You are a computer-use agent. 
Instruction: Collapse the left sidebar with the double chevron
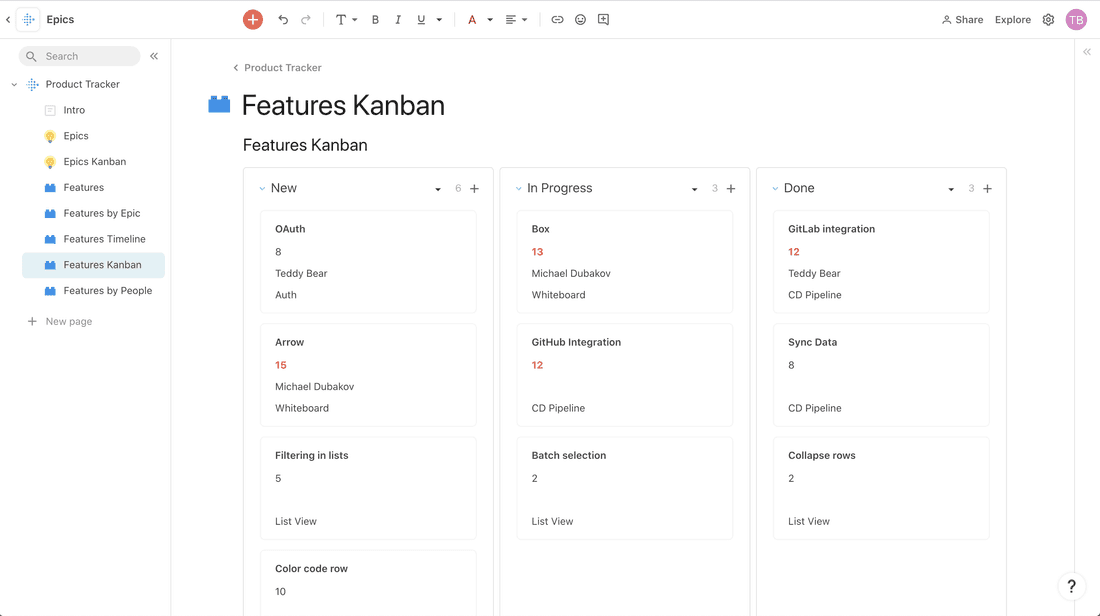tap(154, 56)
